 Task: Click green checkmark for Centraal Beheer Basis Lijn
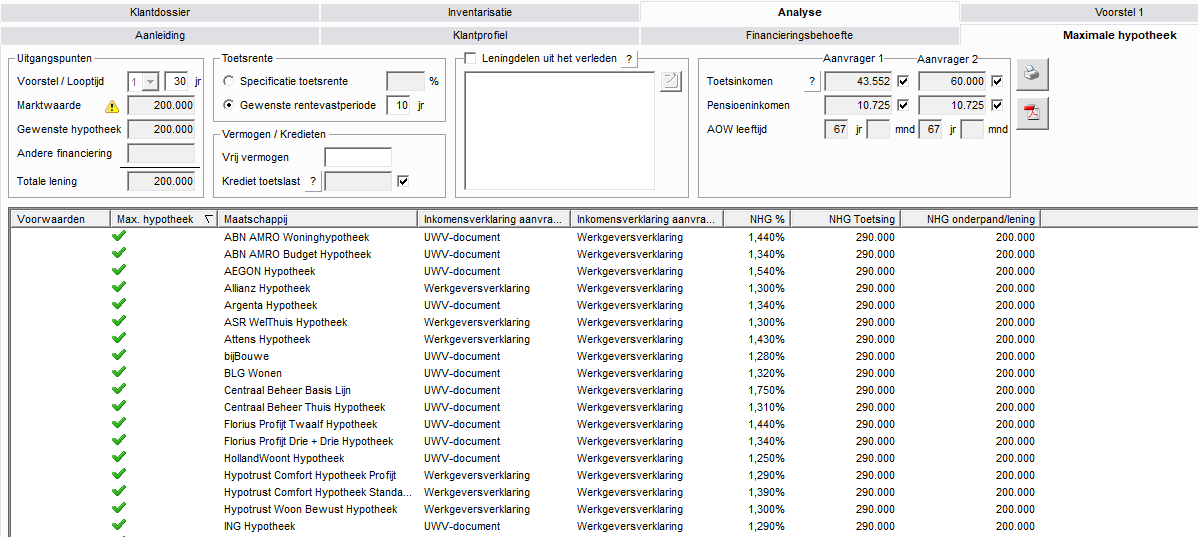pyautogui.click(x=118, y=389)
